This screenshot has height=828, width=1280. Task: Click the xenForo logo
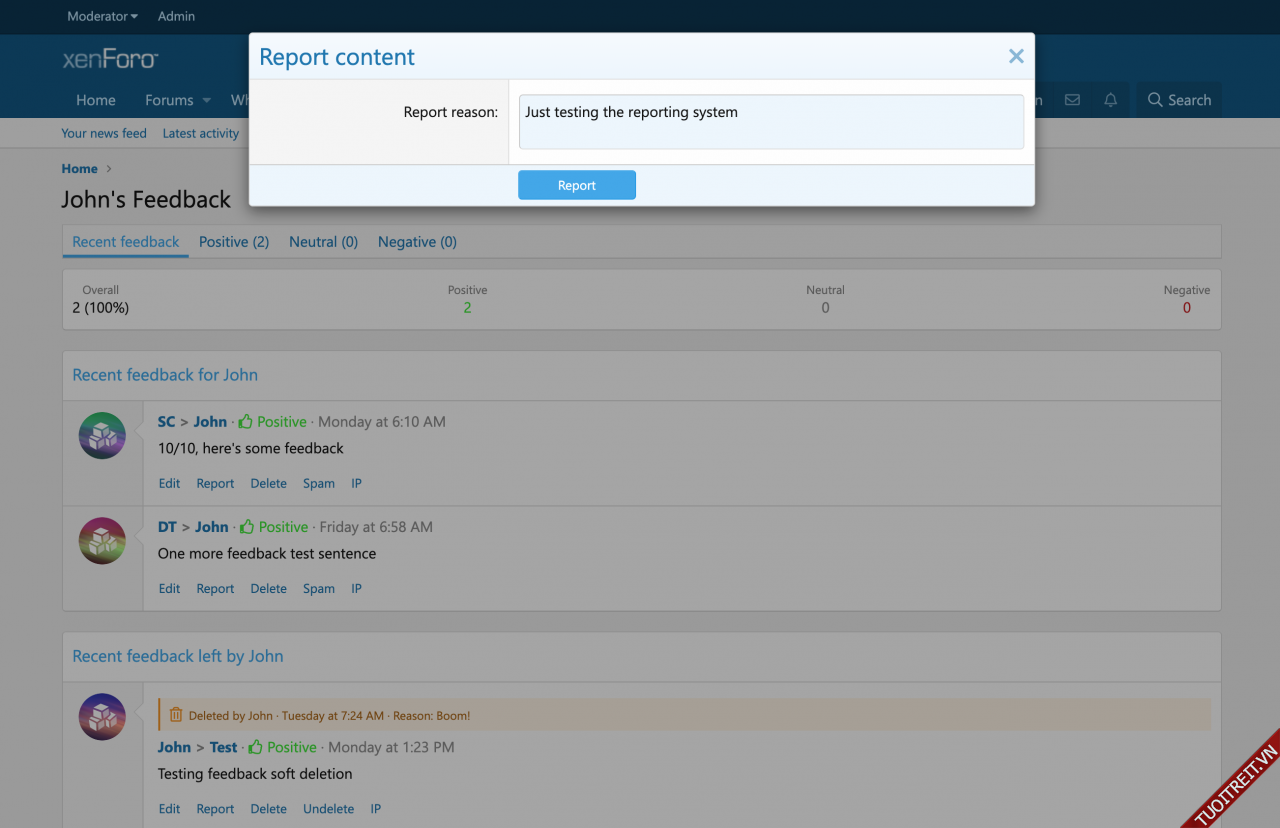pos(110,60)
